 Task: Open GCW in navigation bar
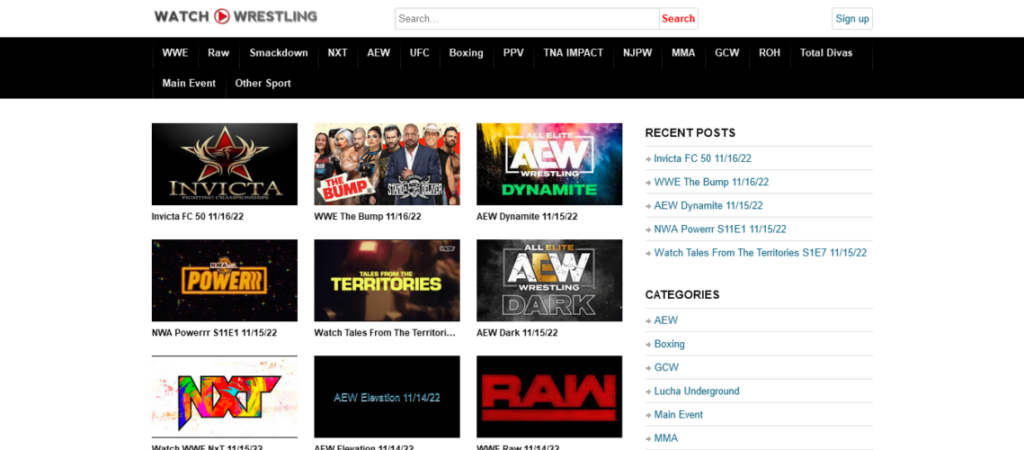[728, 53]
